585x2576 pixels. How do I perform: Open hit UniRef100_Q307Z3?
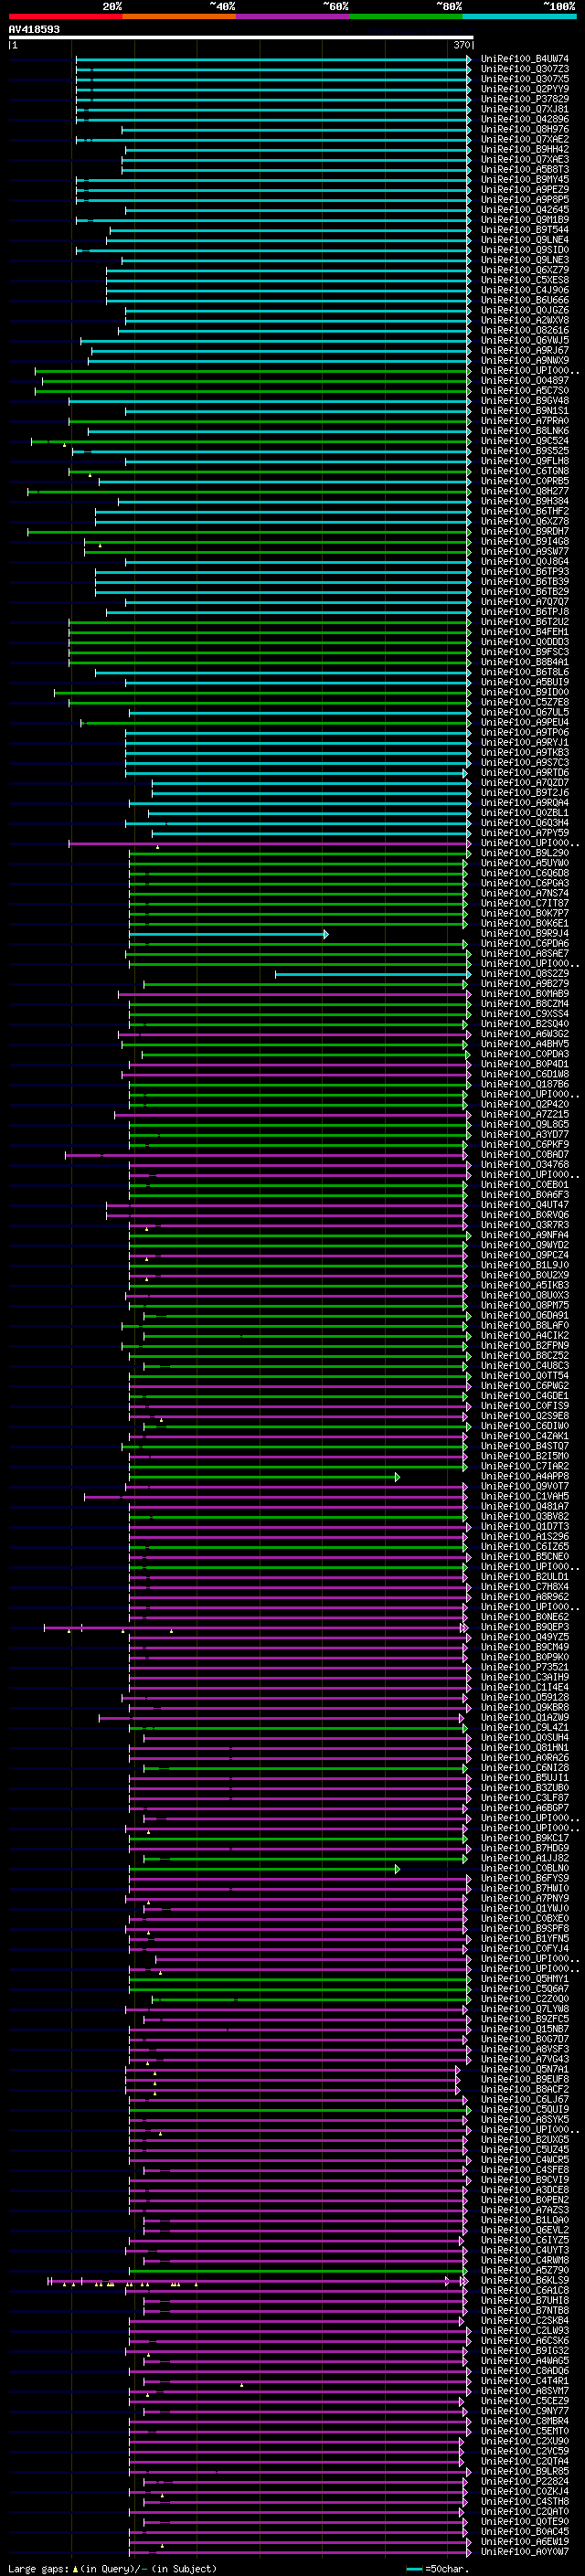(x=525, y=69)
